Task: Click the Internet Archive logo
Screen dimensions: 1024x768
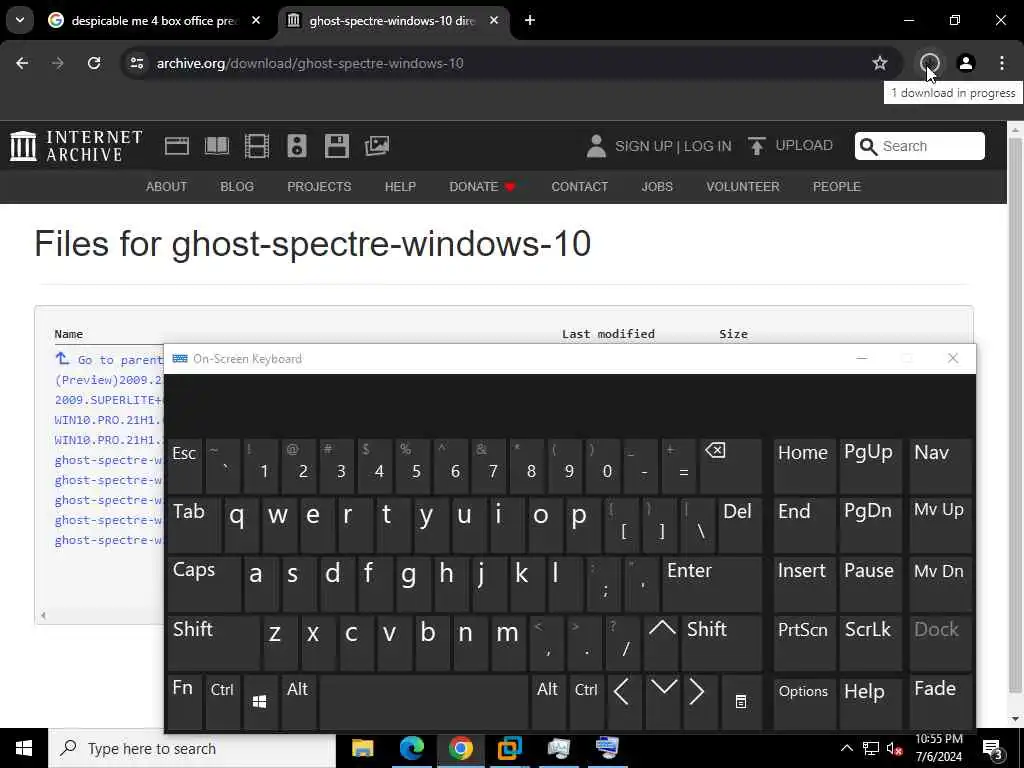Action: point(76,146)
